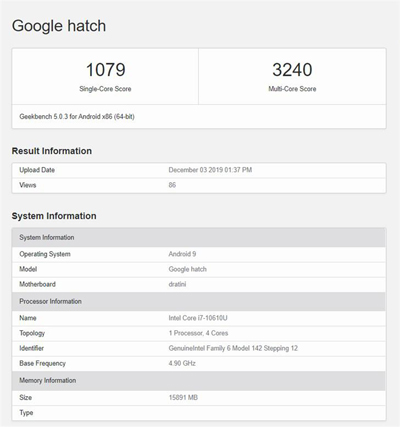Select the 1 Processor, 4 Cores value
The image size is (400, 427).
click(x=198, y=333)
